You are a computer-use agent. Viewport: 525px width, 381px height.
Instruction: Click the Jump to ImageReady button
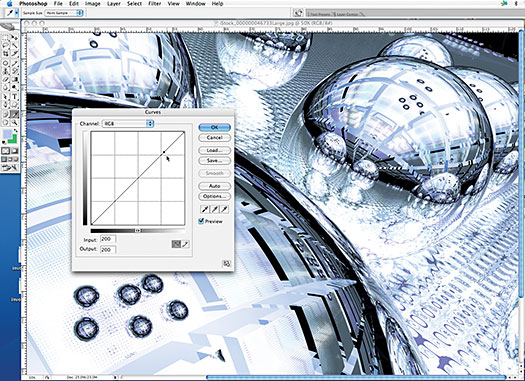9,167
